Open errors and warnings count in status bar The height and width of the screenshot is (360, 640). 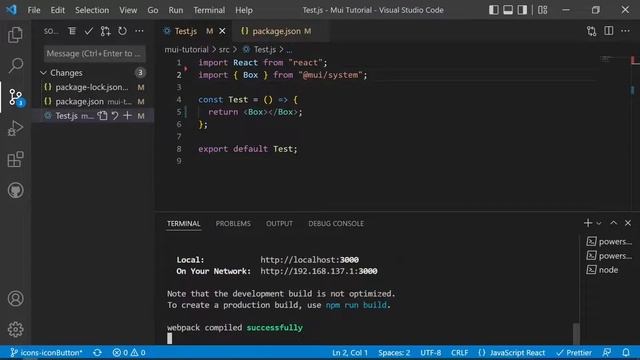129,353
